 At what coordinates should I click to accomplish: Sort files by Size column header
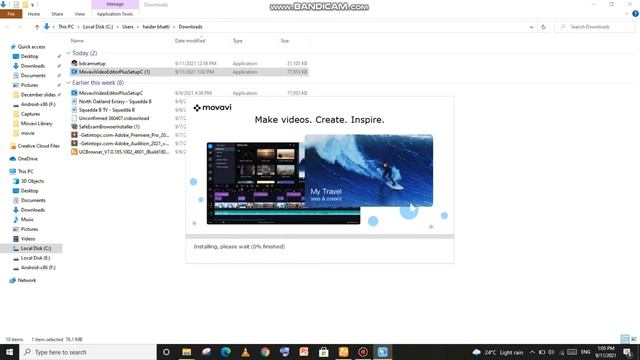[x=284, y=41]
